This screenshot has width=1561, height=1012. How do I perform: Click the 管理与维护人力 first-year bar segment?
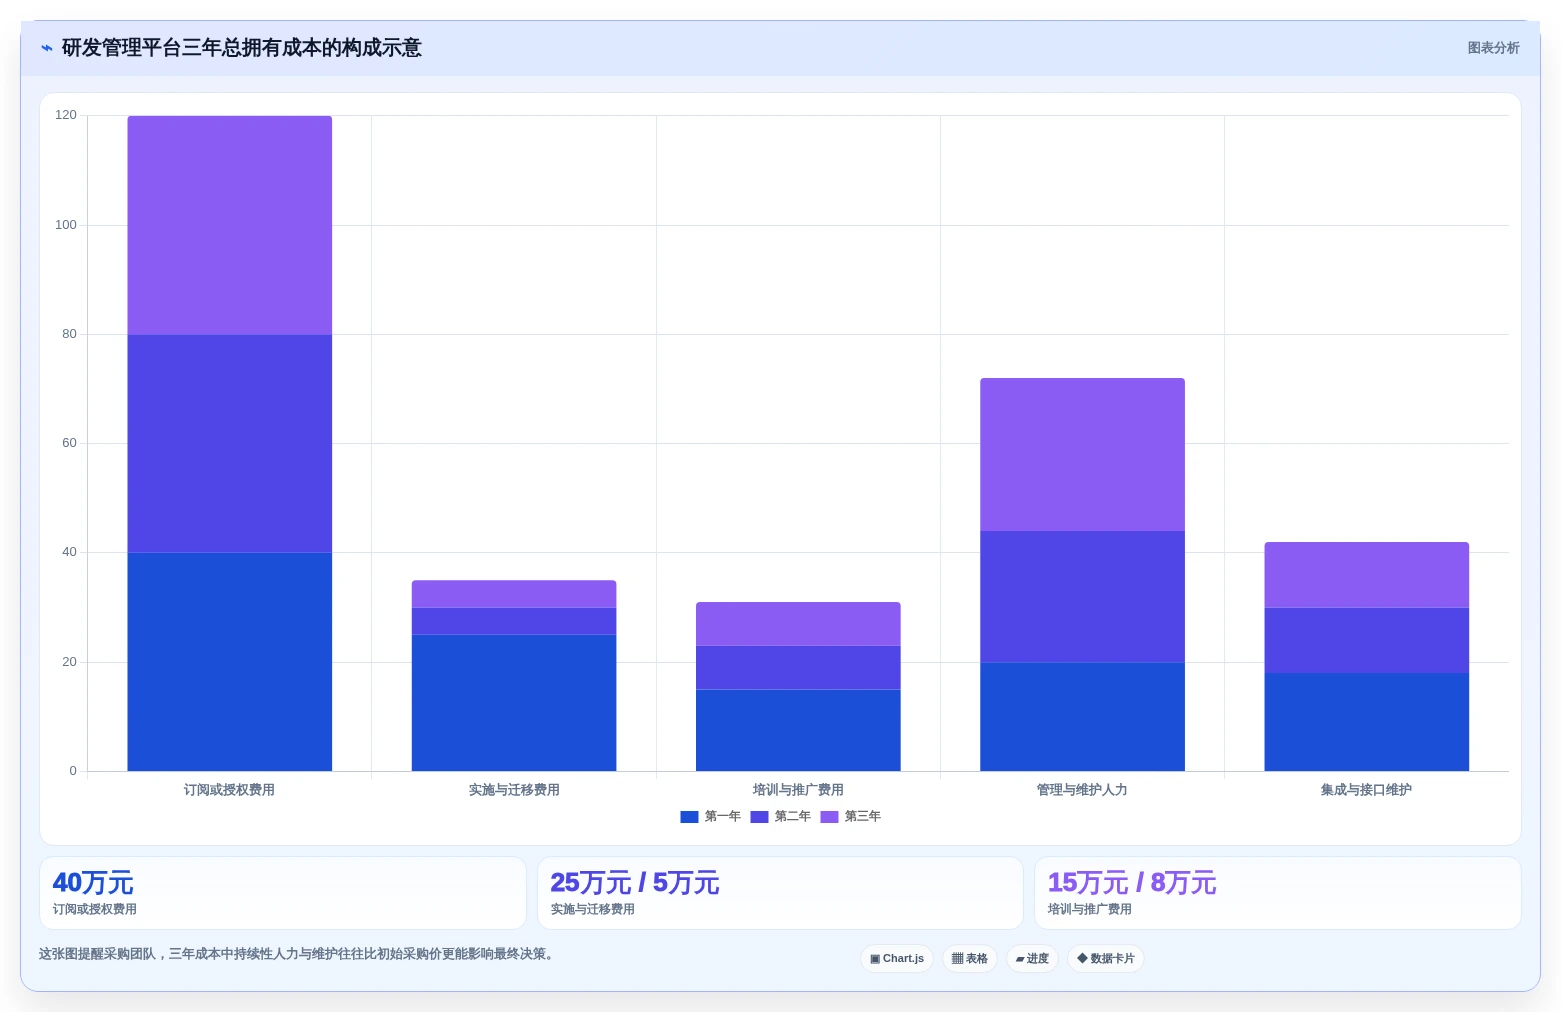(1082, 716)
